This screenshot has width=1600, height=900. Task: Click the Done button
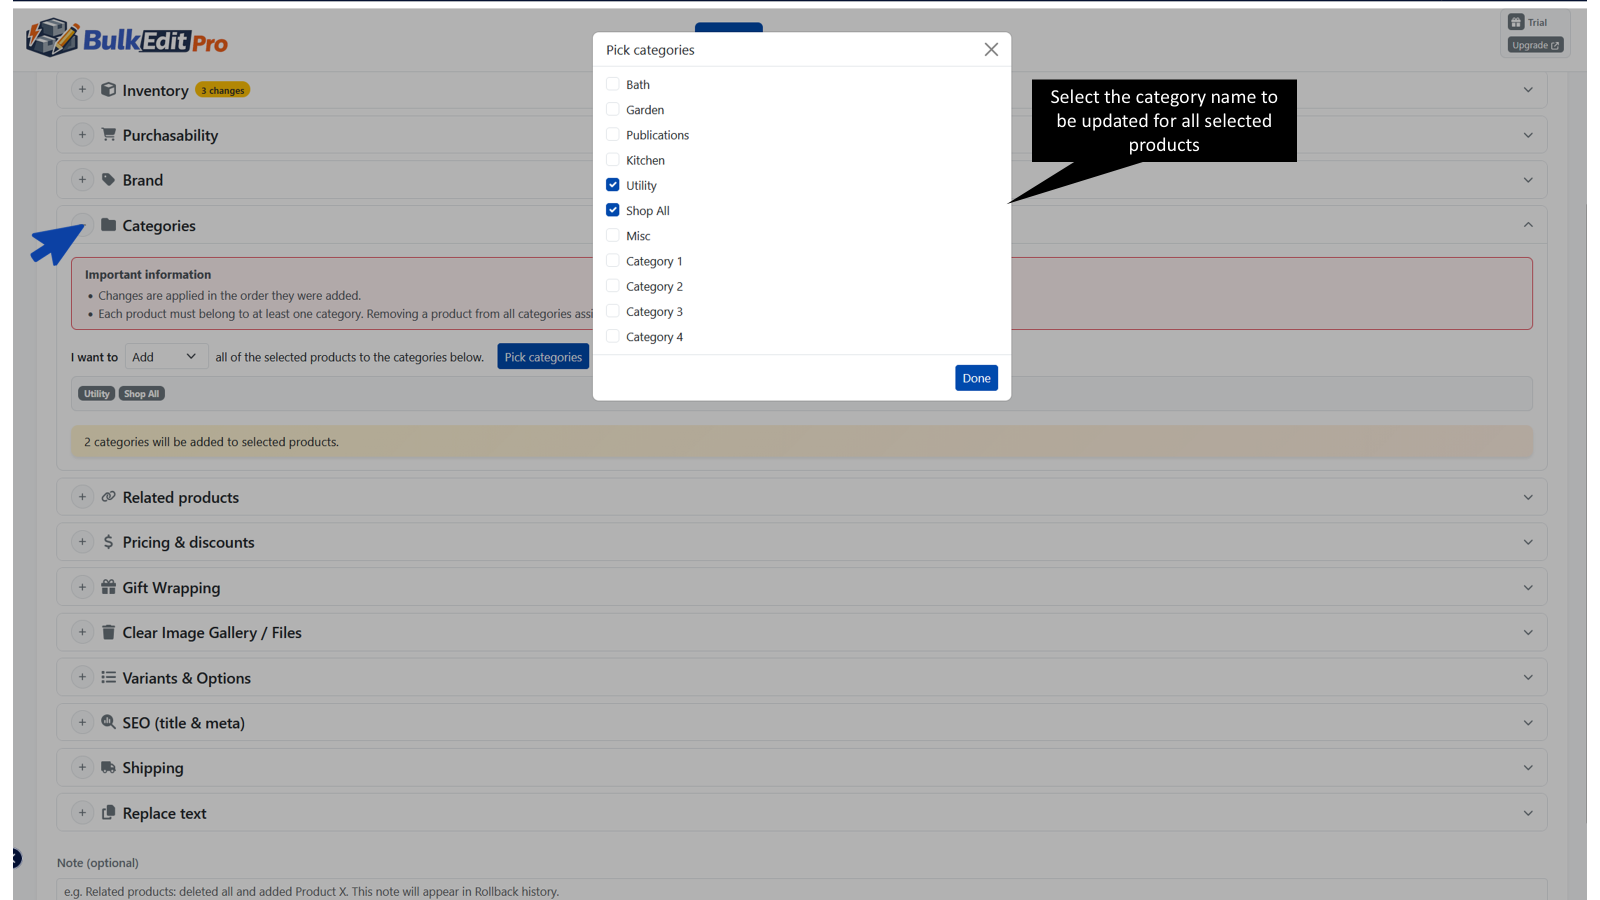(976, 377)
